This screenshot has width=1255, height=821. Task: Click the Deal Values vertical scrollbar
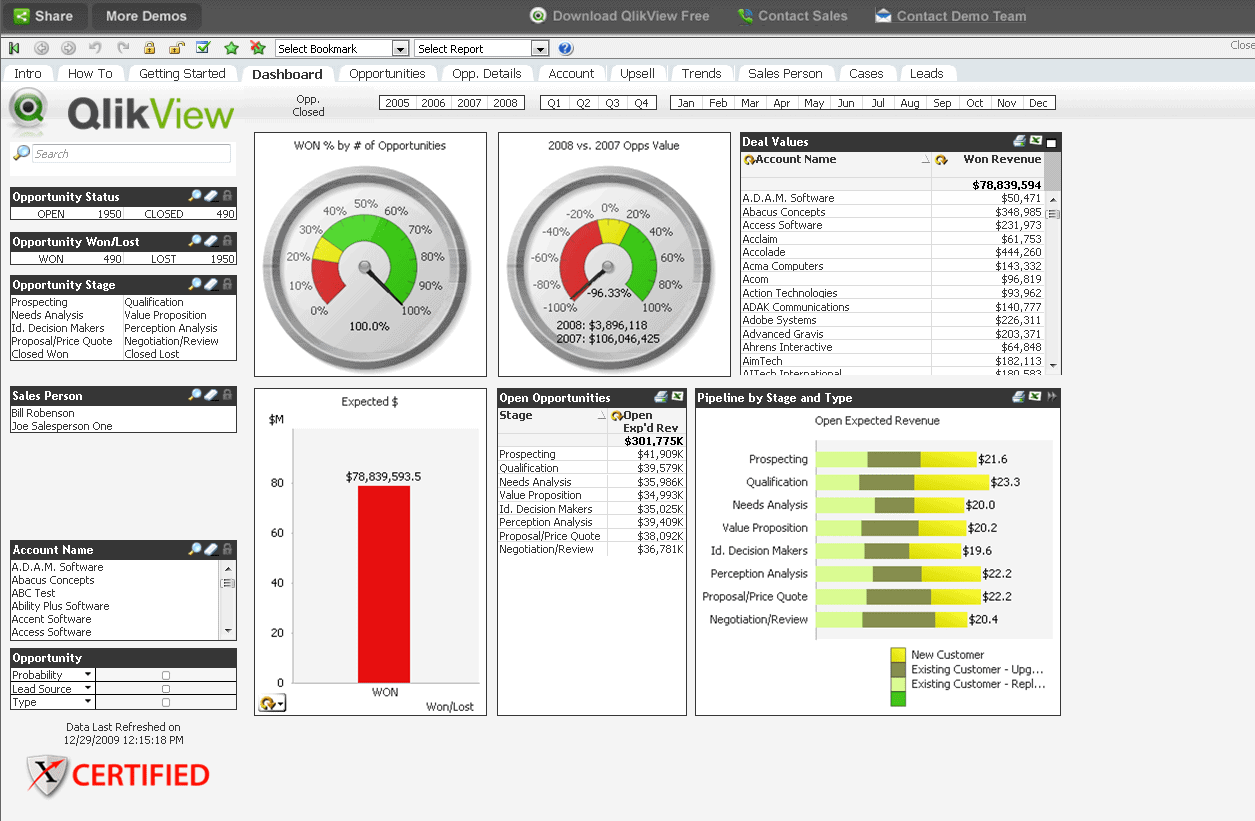tap(1052, 283)
